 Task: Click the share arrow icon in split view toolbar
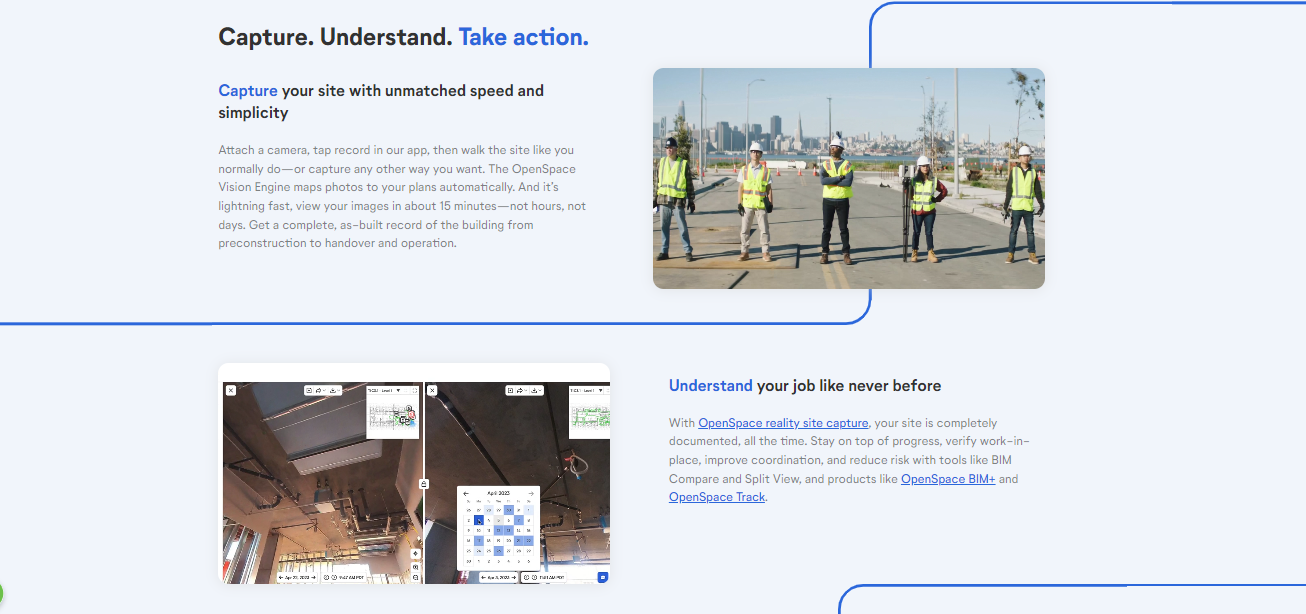coord(319,390)
